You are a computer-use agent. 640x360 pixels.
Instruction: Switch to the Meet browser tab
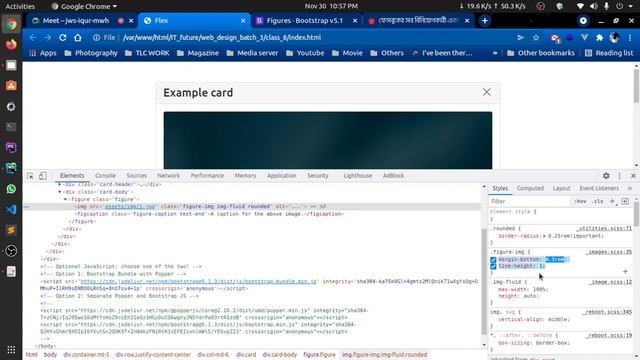(x=81, y=21)
